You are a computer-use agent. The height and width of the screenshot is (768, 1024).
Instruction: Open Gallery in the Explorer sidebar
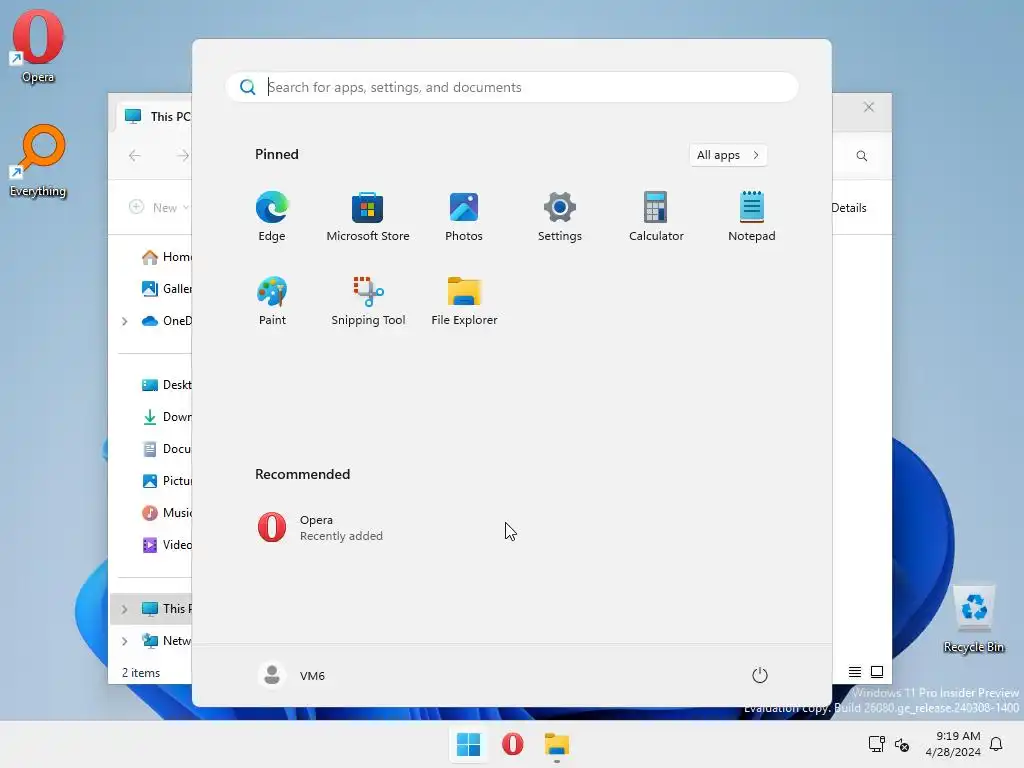[x=166, y=289]
